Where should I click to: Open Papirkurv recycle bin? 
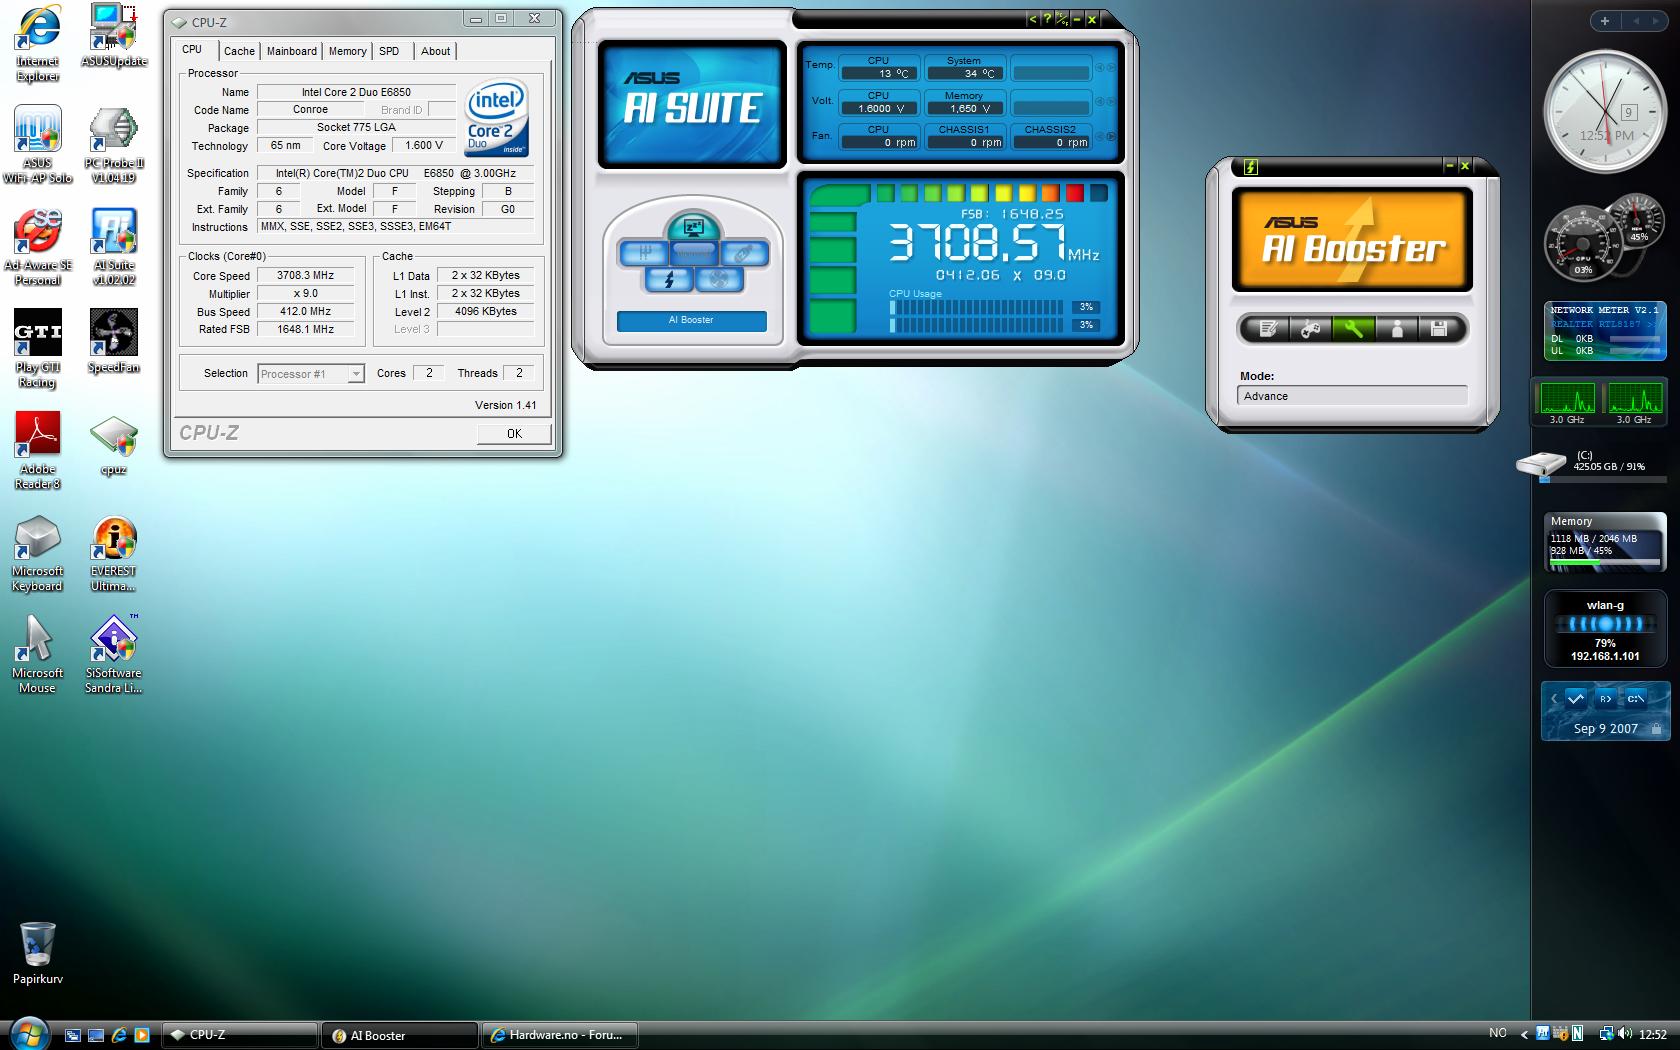(x=38, y=953)
